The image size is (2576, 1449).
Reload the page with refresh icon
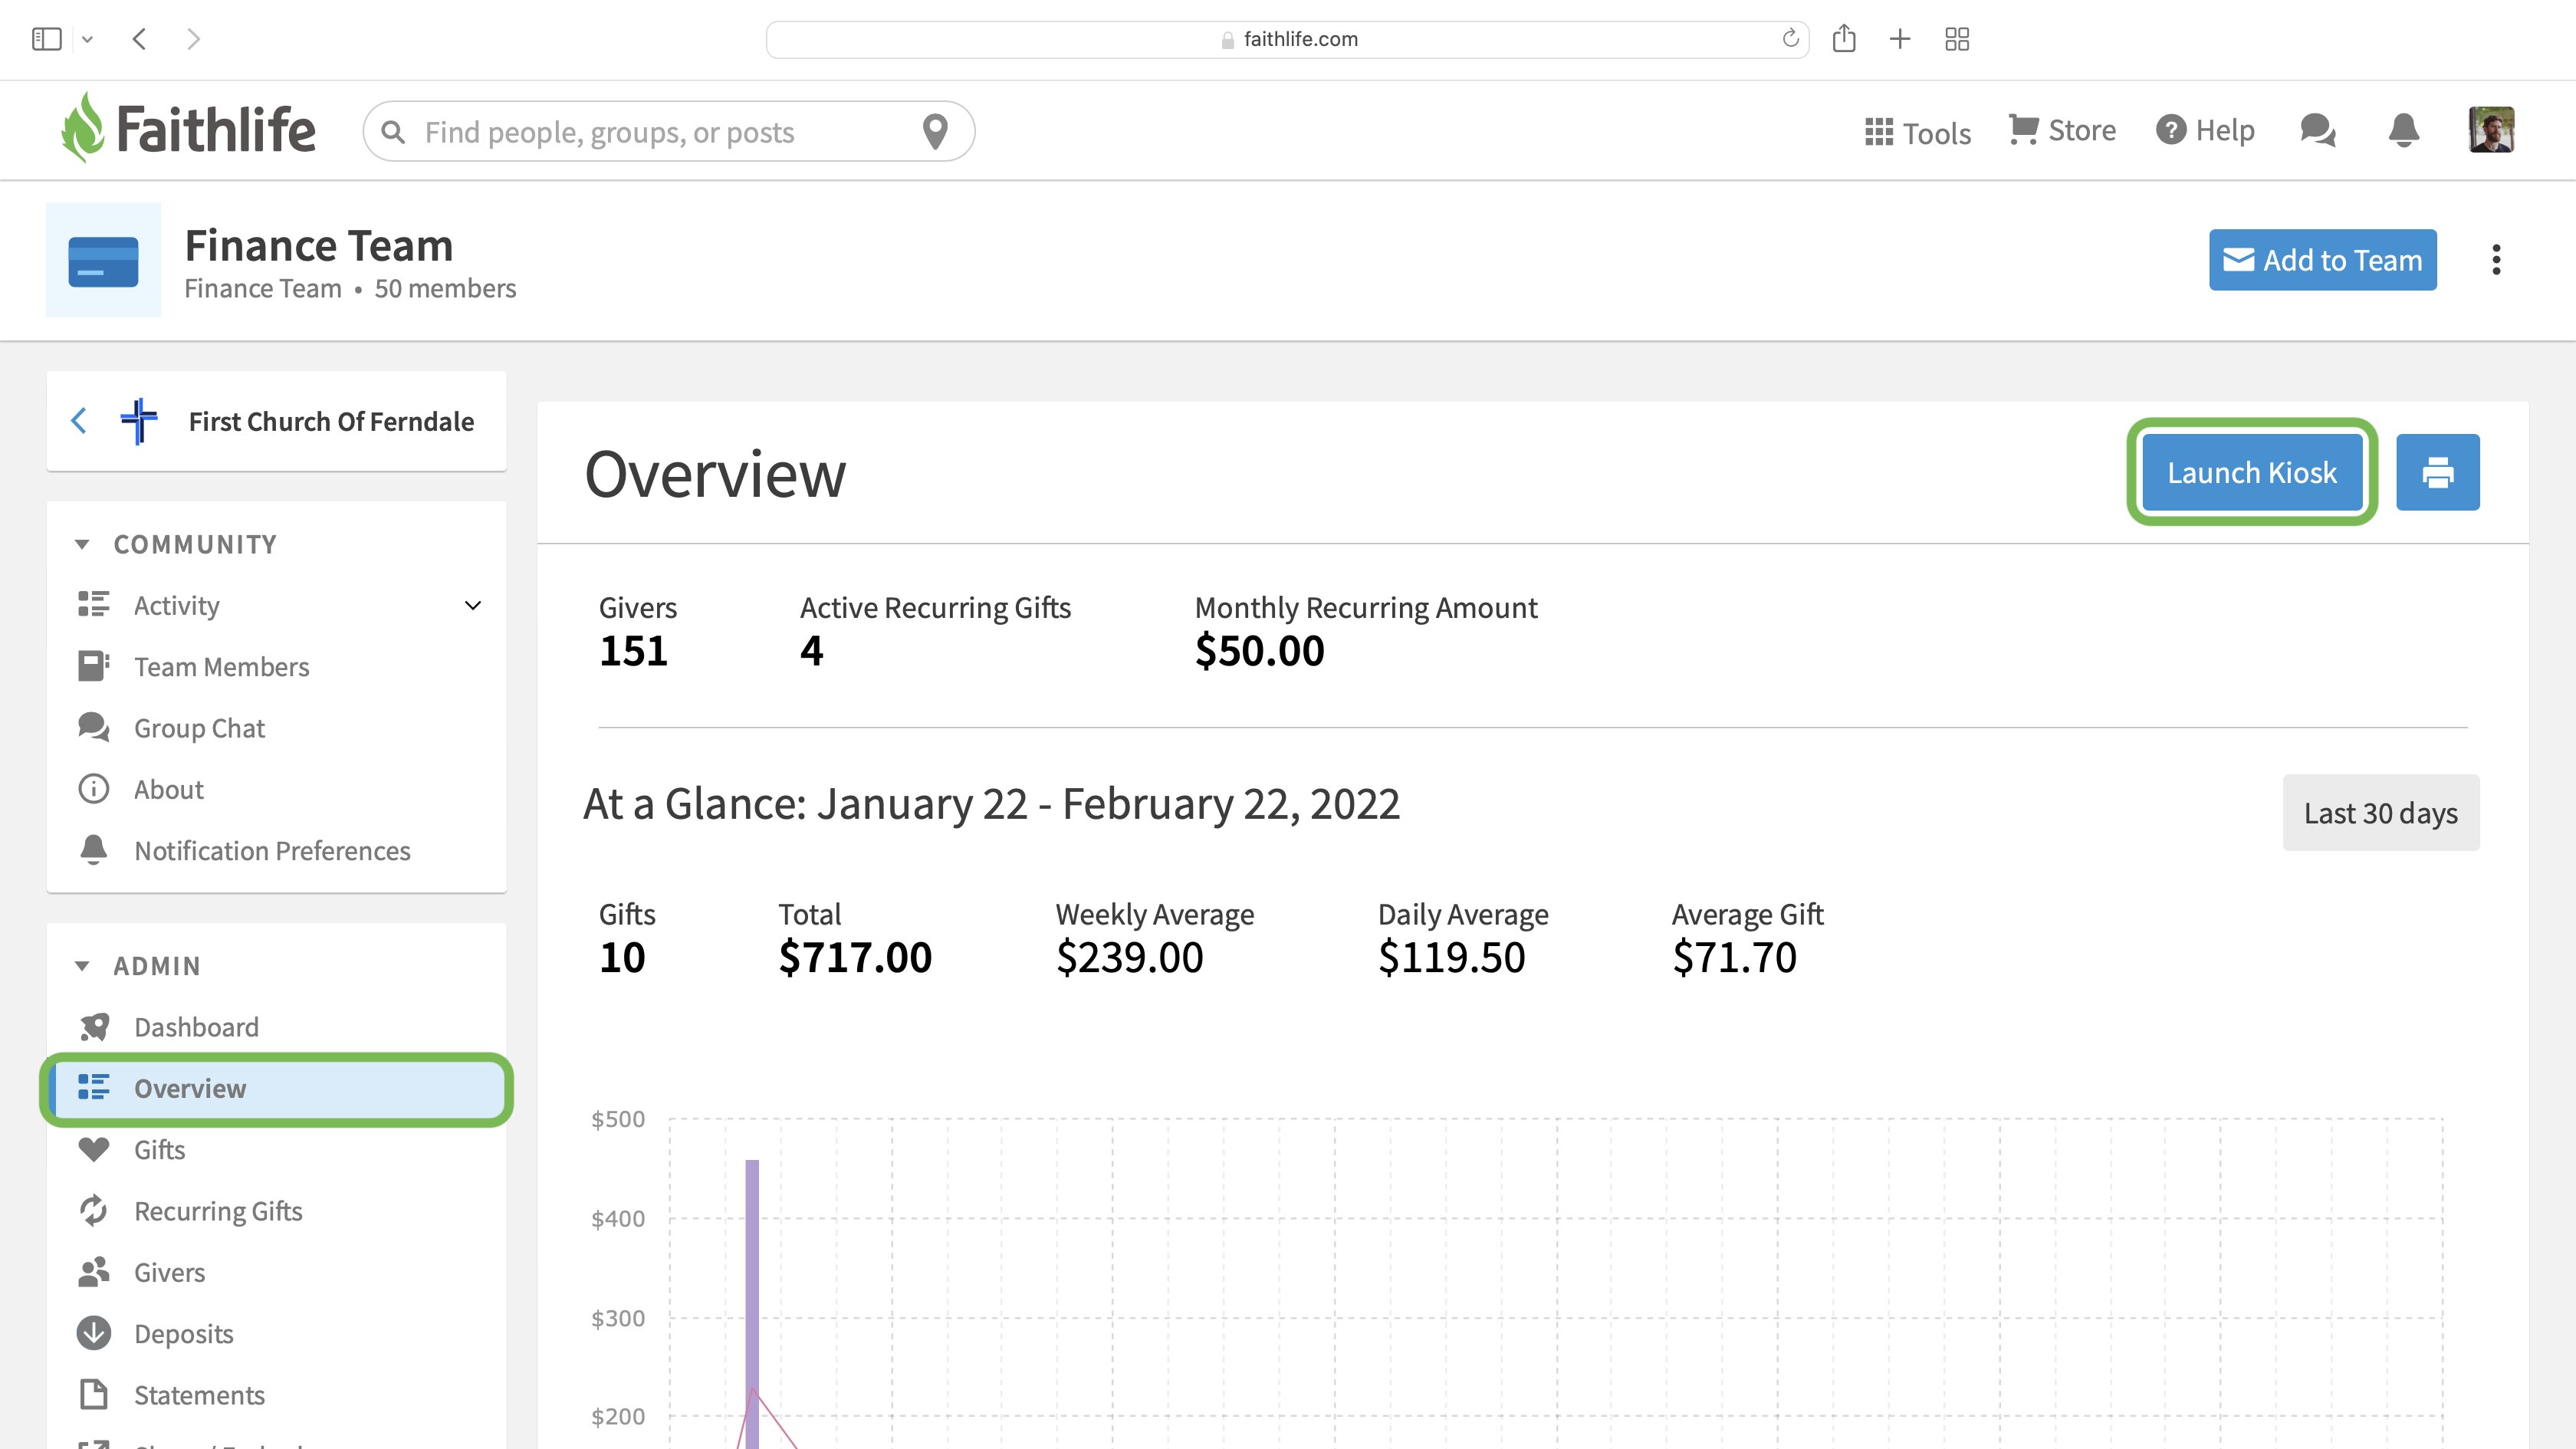point(1790,39)
